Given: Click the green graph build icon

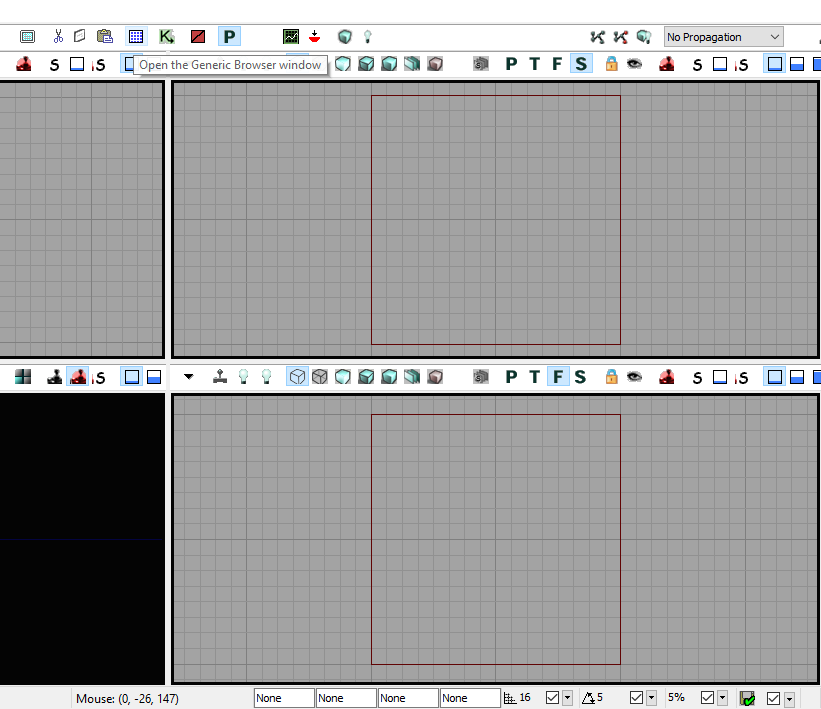Looking at the screenshot, I should 291,37.
